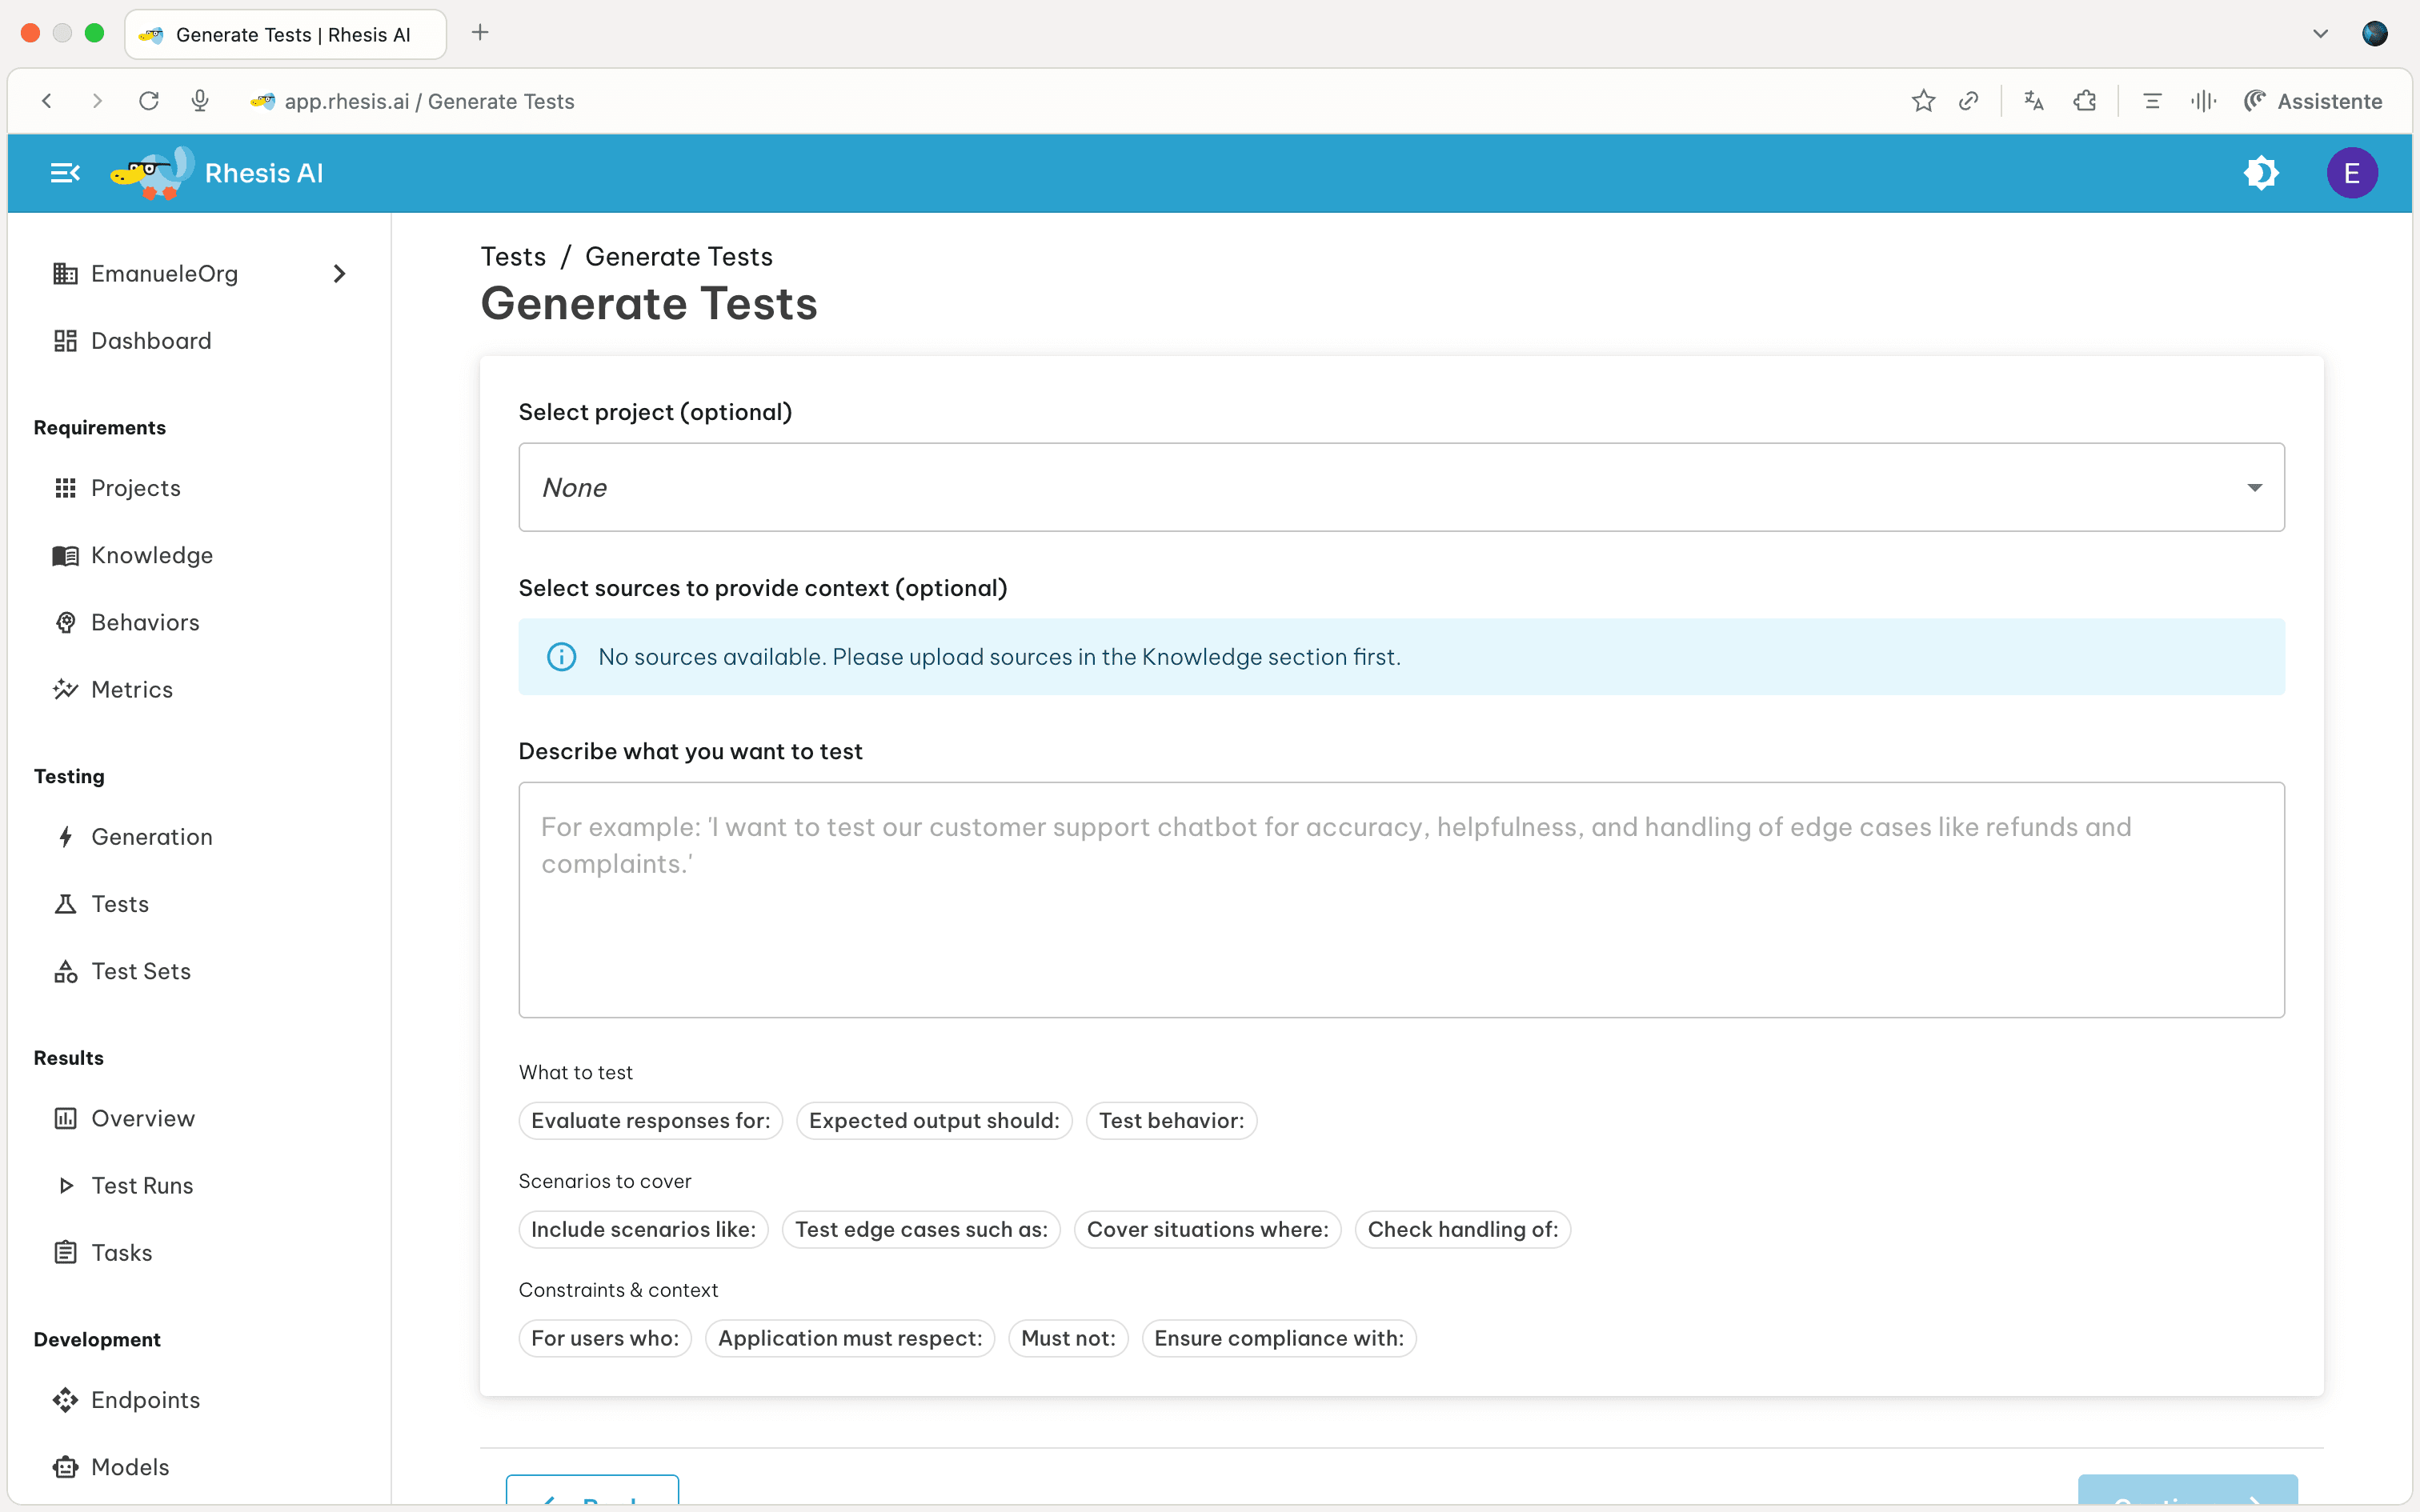
Task: Open the profile avatar marked E
Action: click(2352, 172)
